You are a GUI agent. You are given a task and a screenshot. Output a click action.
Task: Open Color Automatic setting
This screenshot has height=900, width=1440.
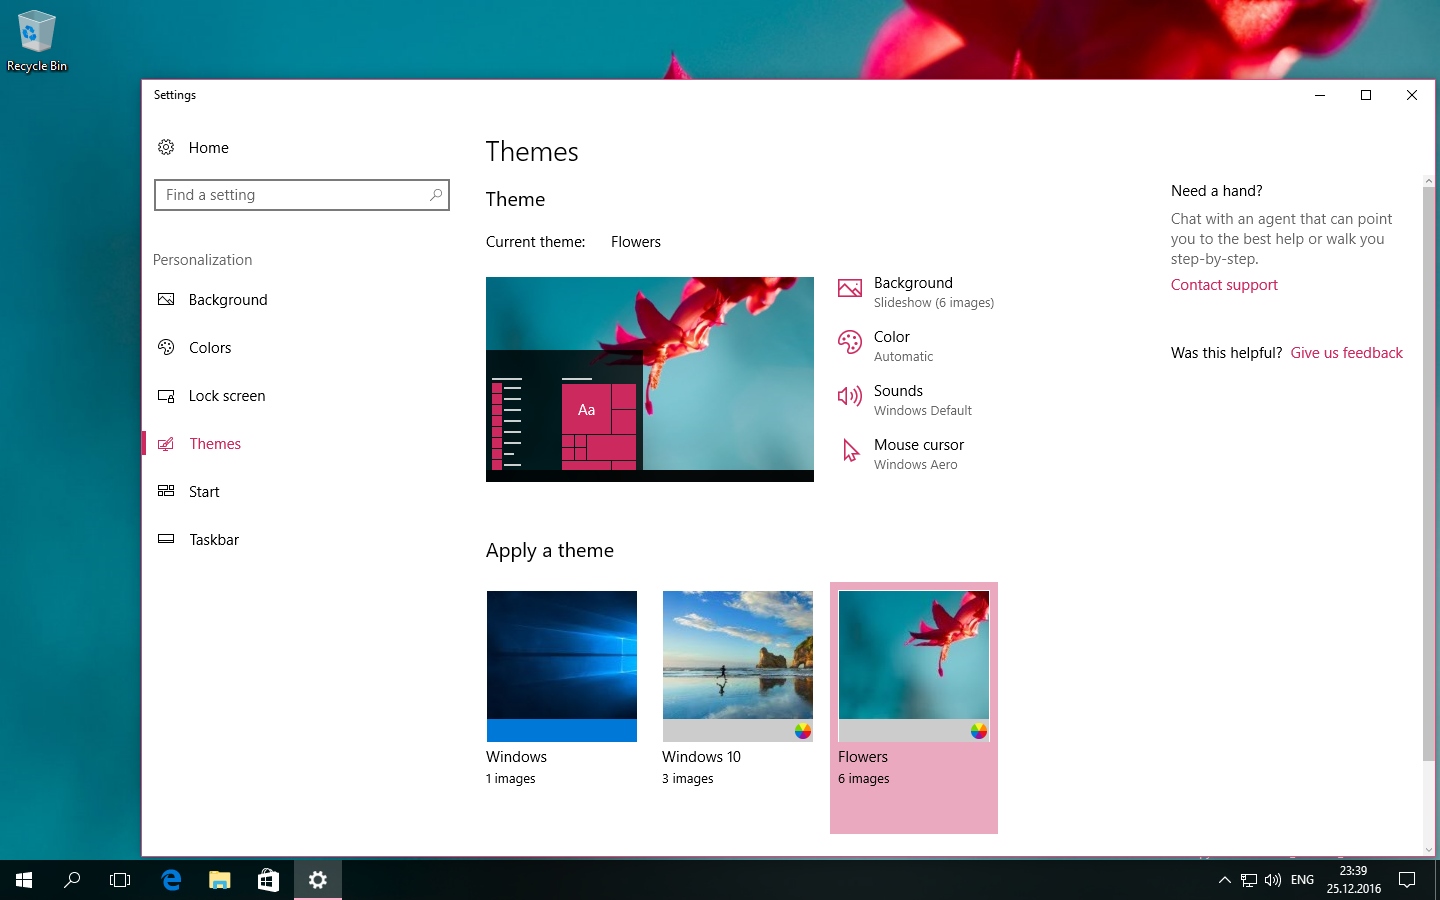886,346
